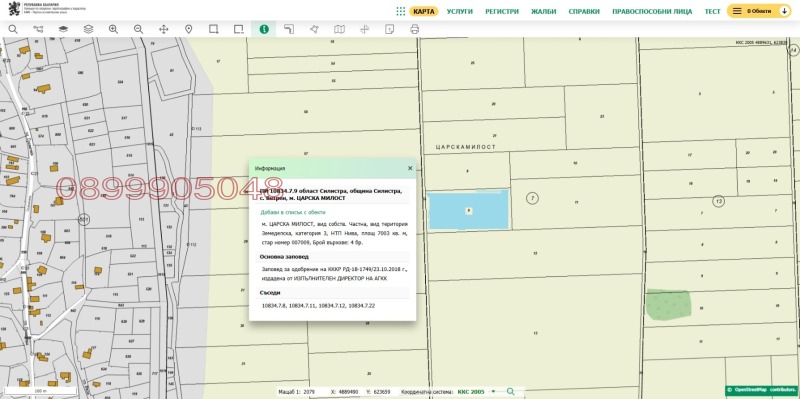
Task: Click the Bulgaria coat of arms logo
Action: tap(14, 8)
